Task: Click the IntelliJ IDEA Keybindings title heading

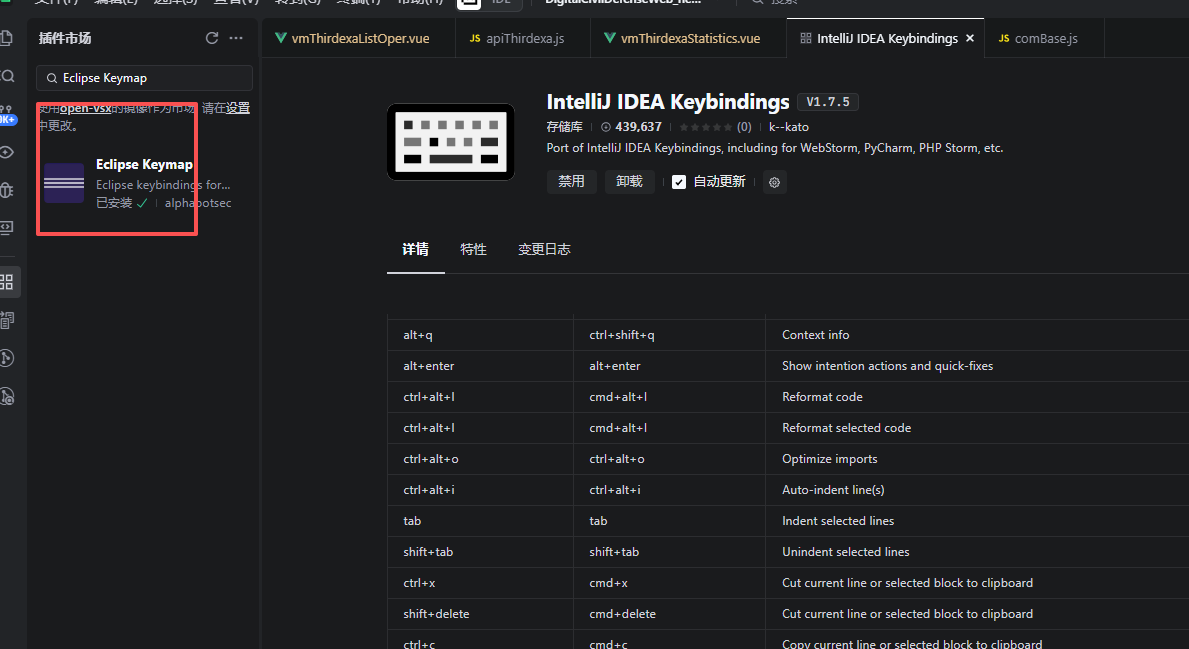Action: 668,102
